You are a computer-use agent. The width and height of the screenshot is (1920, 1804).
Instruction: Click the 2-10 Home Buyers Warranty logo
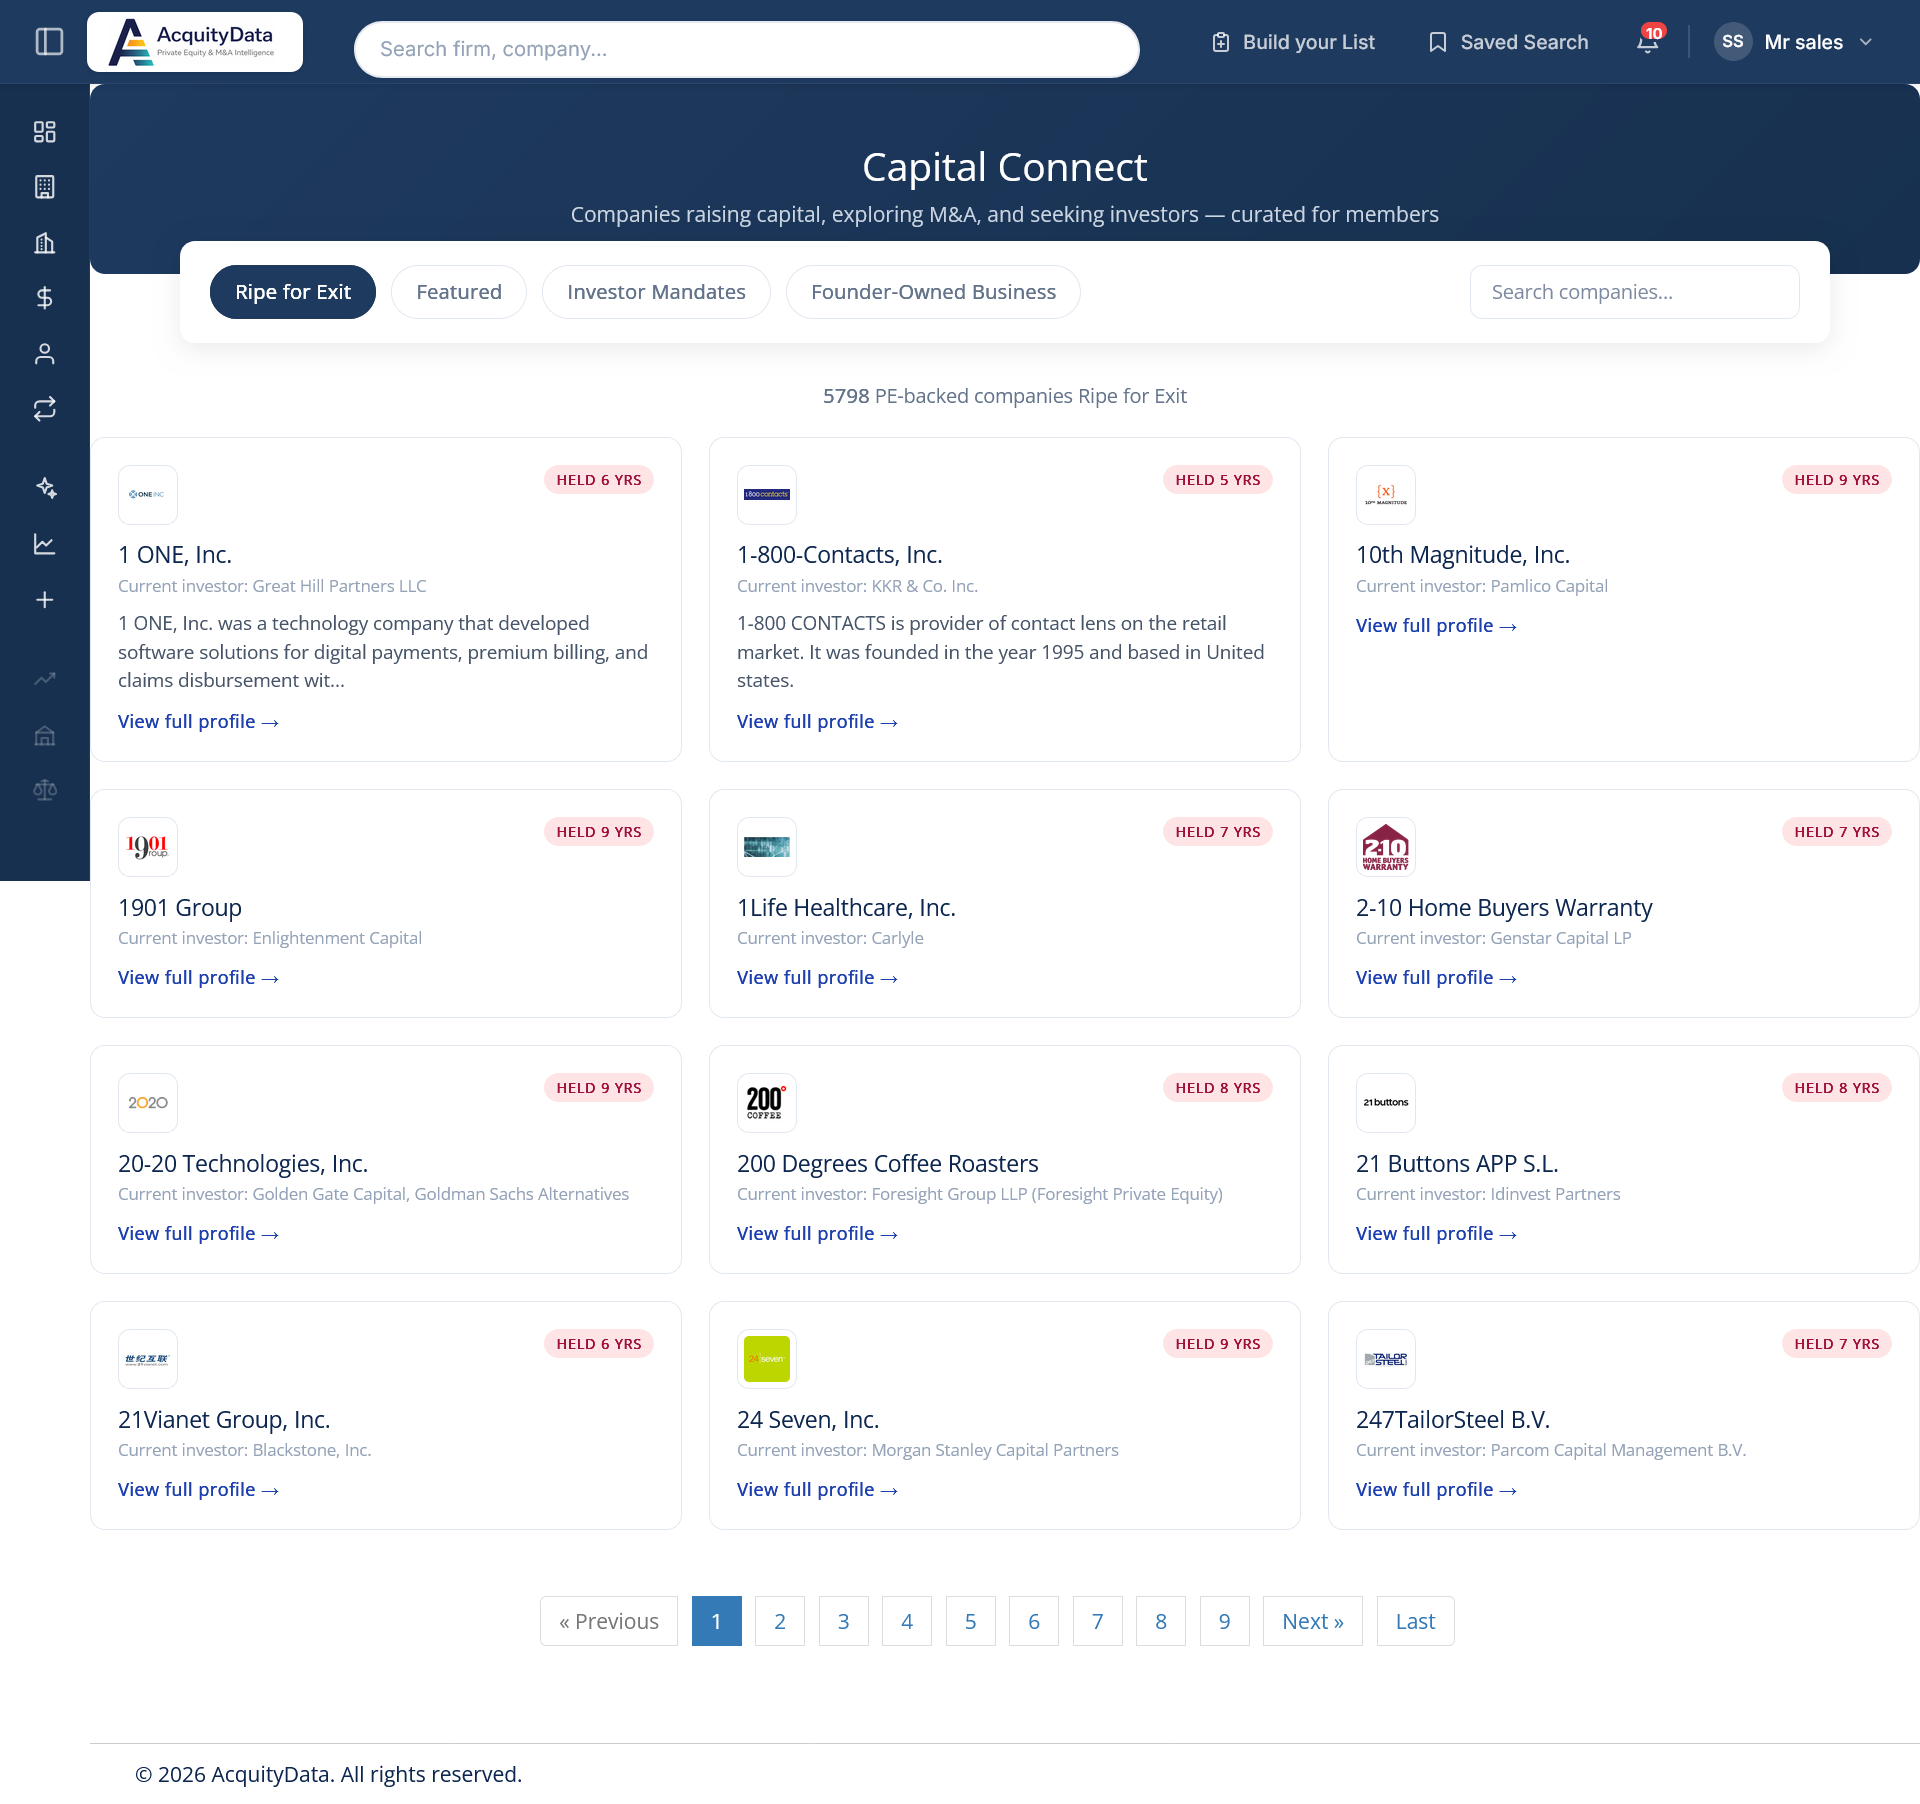pyautogui.click(x=1386, y=847)
